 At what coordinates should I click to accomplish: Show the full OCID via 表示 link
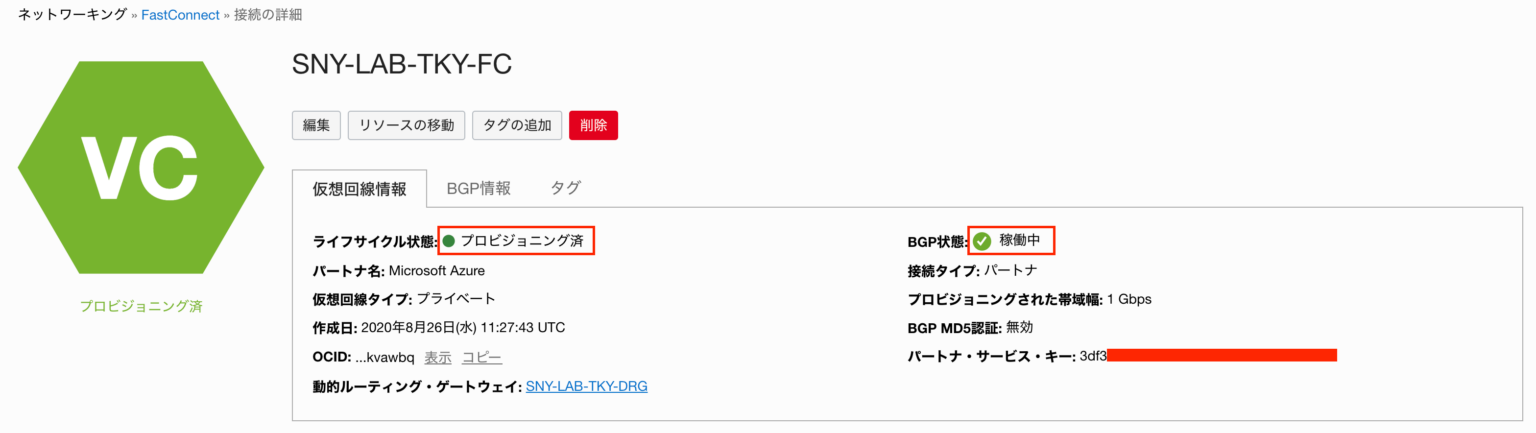pos(438,357)
